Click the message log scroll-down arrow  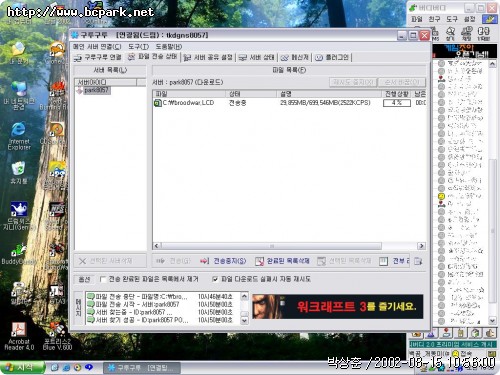pos(244,321)
